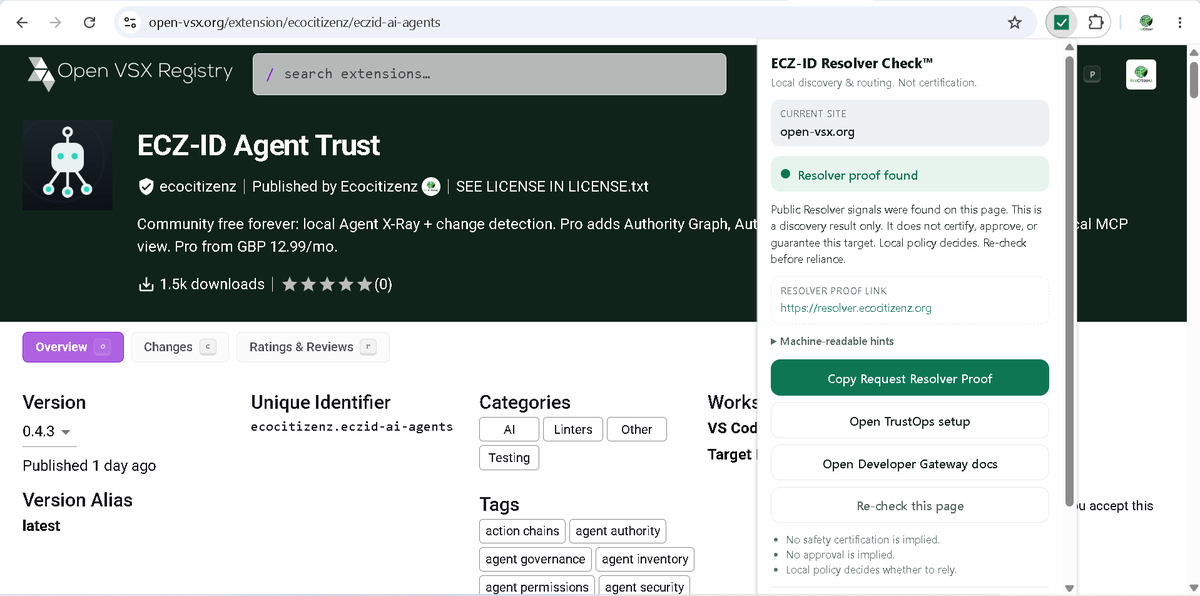Click Copy Request Resolver Proof button

click(910, 378)
